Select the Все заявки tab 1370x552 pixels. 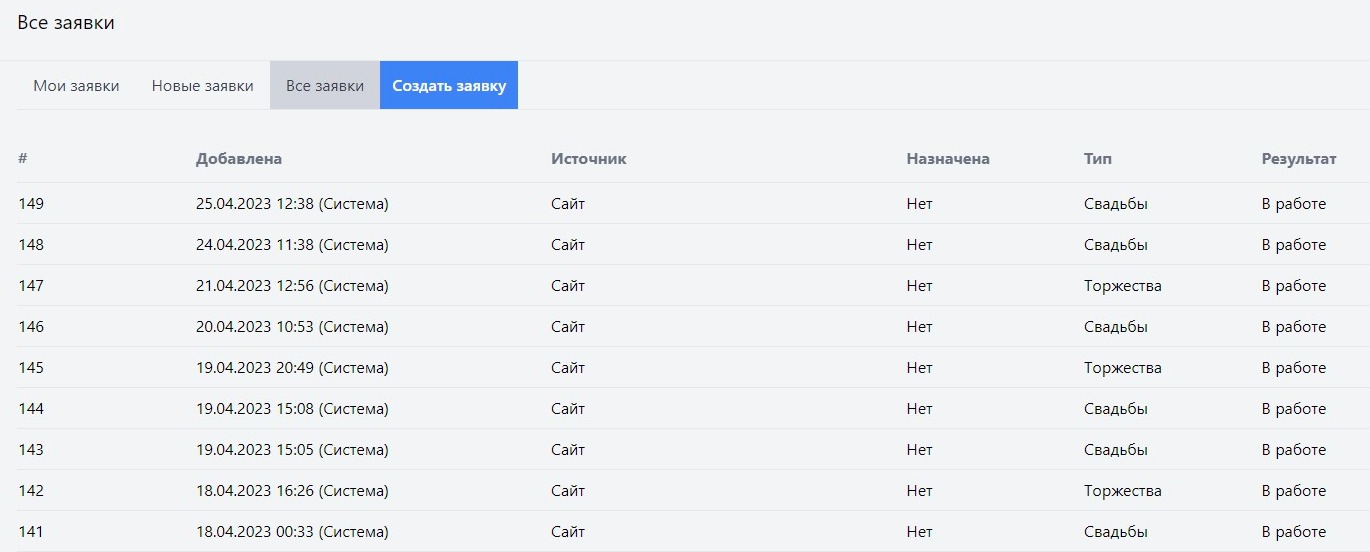(324, 86)
